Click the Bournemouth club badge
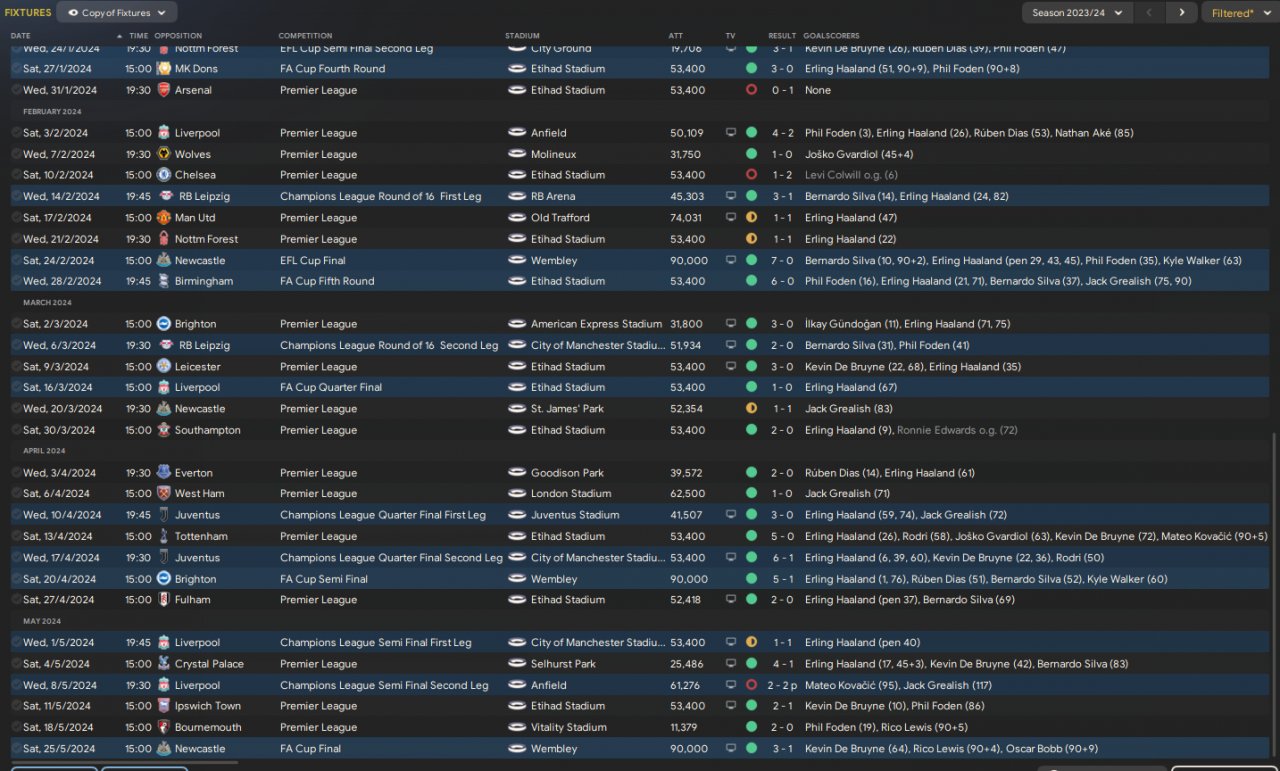This screenshot has width=1280, height=771. click(x=163, y=728)
